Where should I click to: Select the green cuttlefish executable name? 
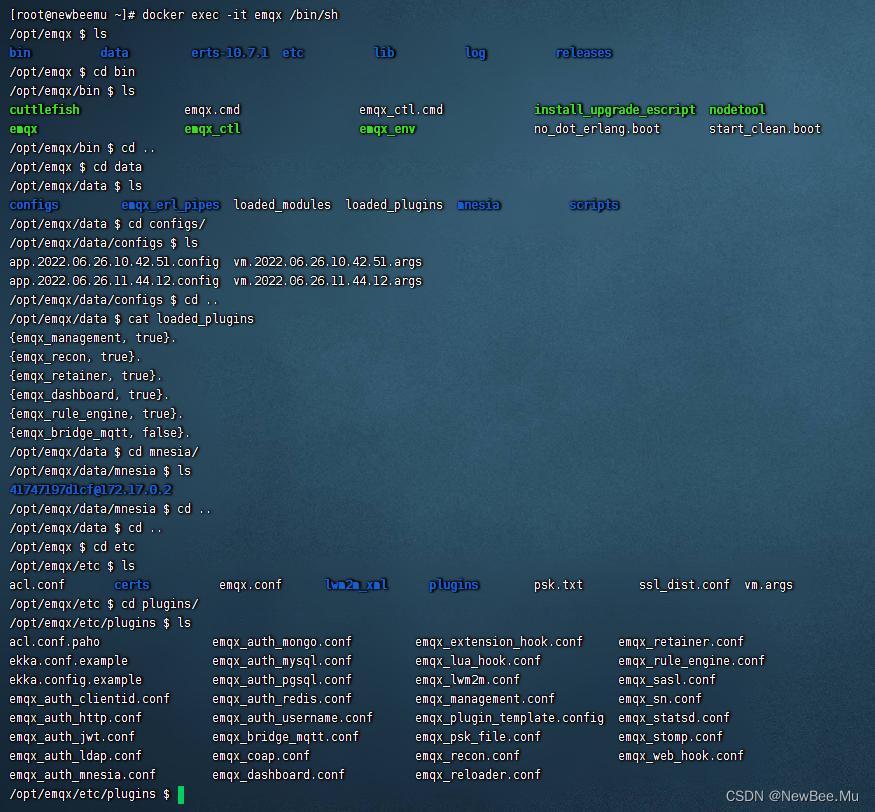click(44, 110)
